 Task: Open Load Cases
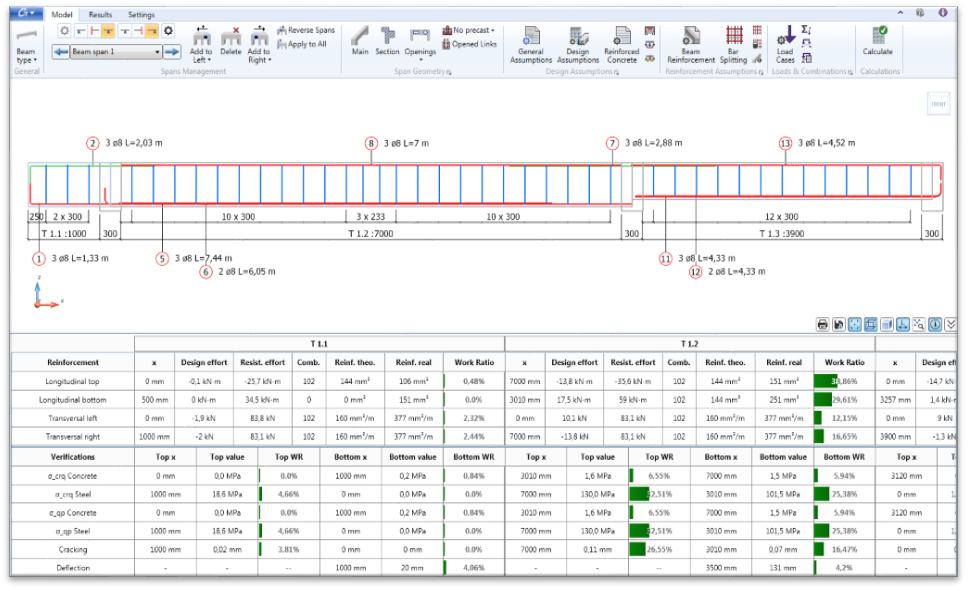point(785,43)
